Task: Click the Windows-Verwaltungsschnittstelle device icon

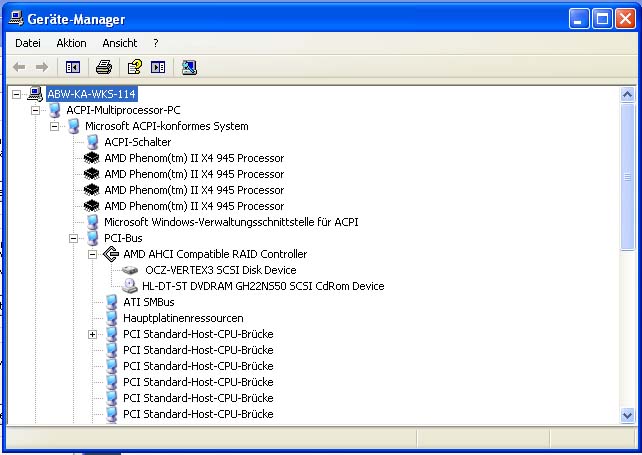Action: [93, 222]
